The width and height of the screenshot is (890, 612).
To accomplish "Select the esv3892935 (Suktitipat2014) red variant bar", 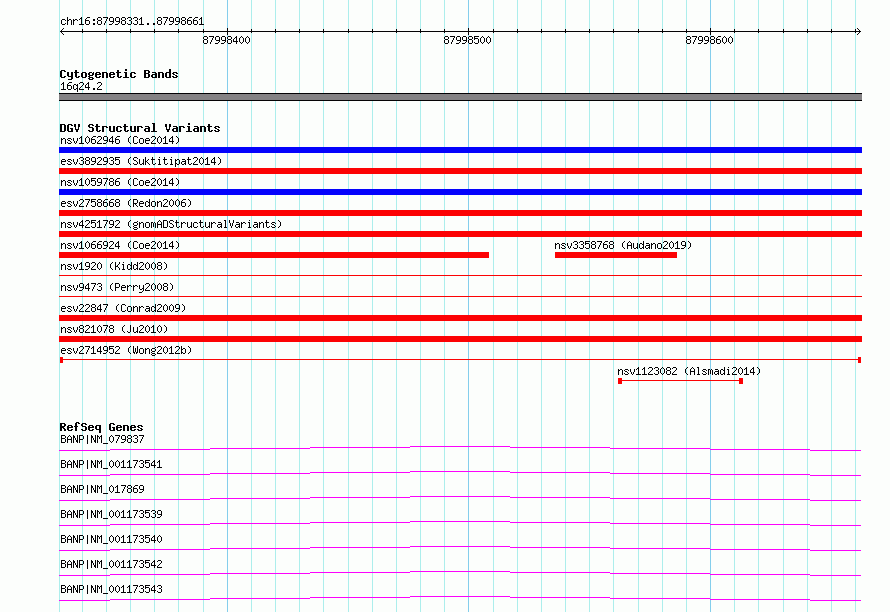I will click(x=460, y=171).
